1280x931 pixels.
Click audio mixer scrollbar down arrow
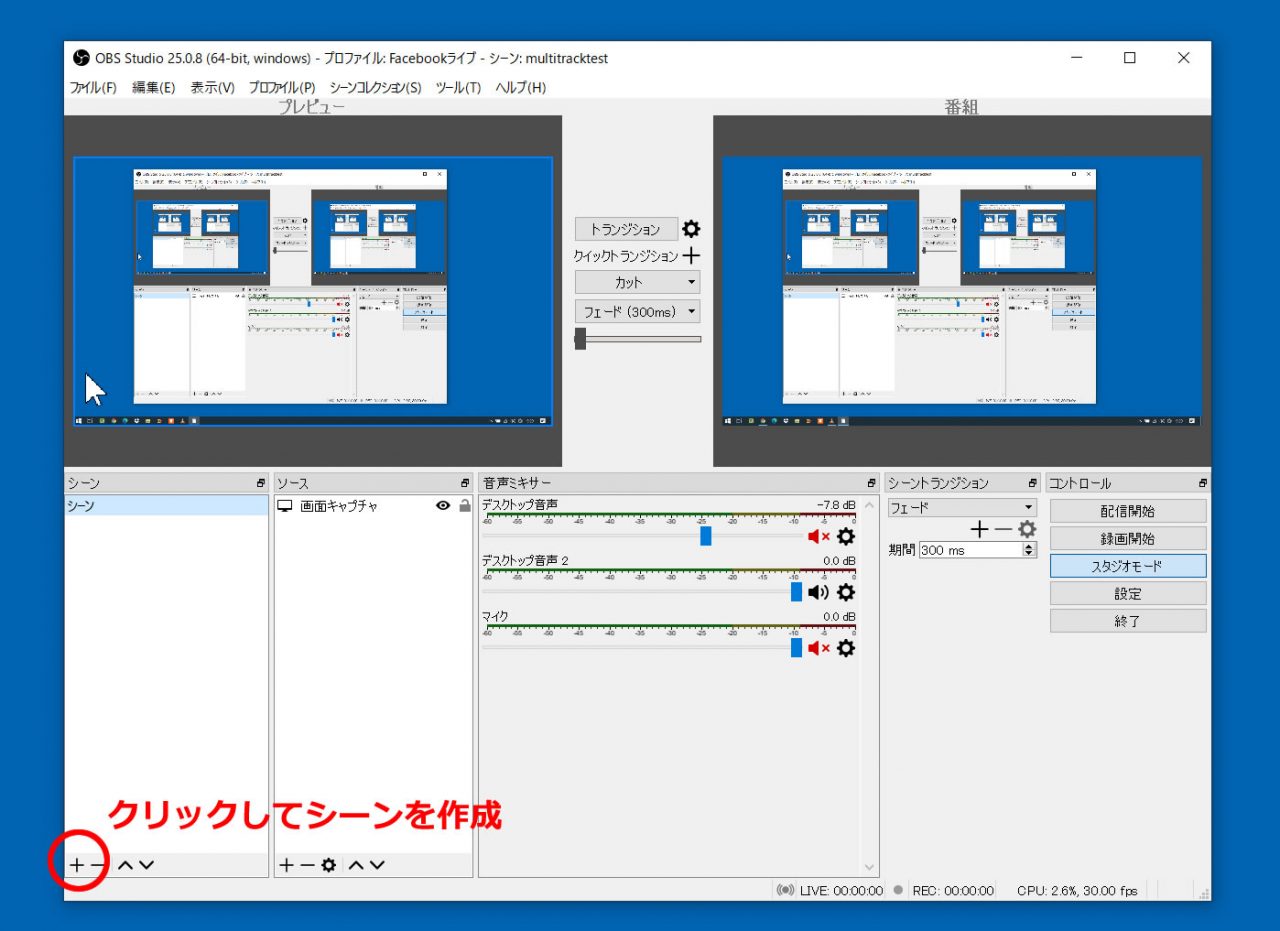[x=869, y=868]
